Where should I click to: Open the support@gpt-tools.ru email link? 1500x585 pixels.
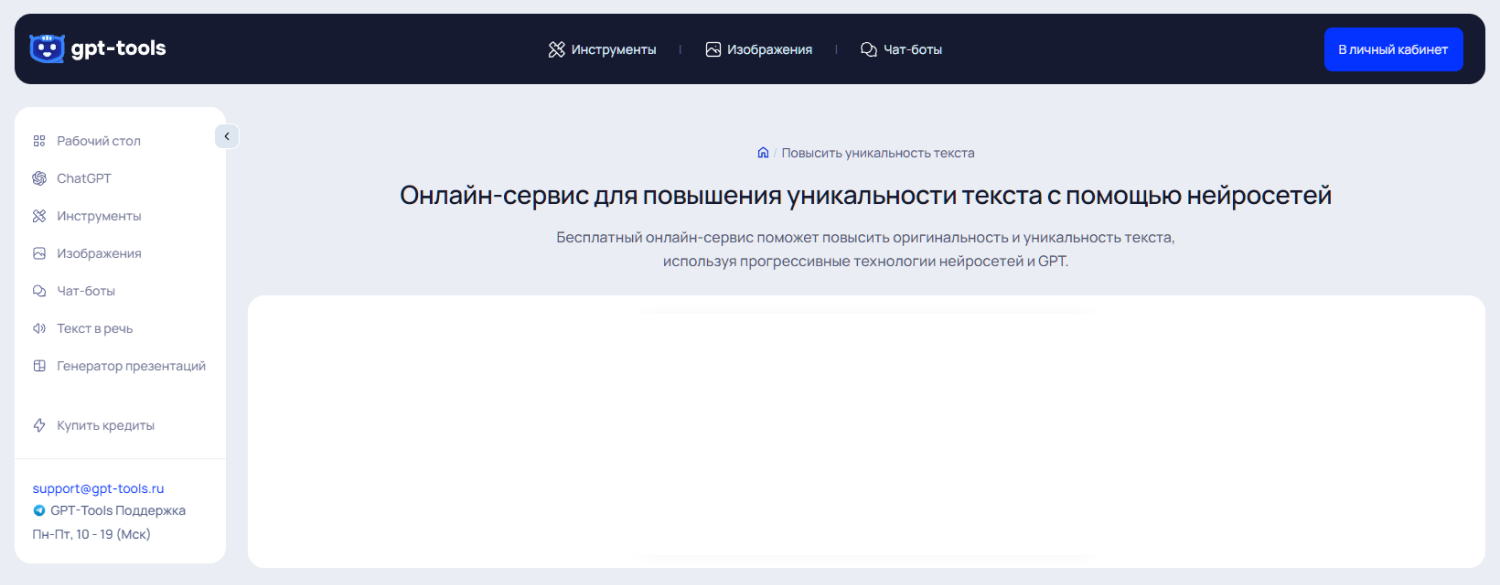(97, 488)
